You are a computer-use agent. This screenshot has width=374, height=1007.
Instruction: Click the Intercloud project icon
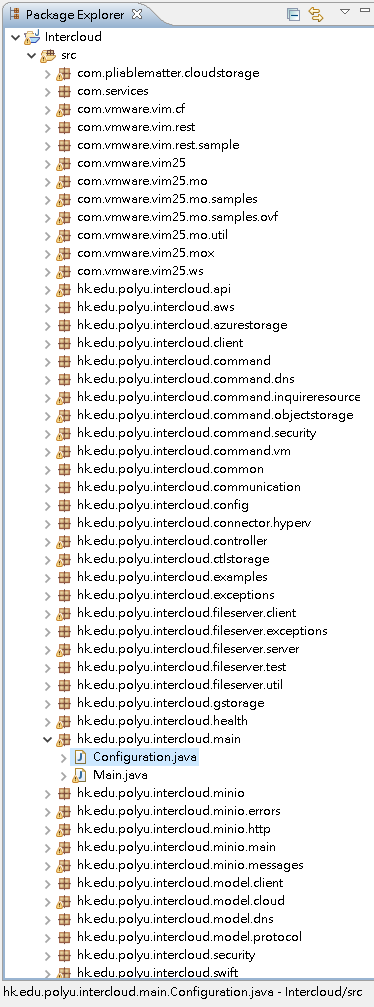[x=32, y=37]
